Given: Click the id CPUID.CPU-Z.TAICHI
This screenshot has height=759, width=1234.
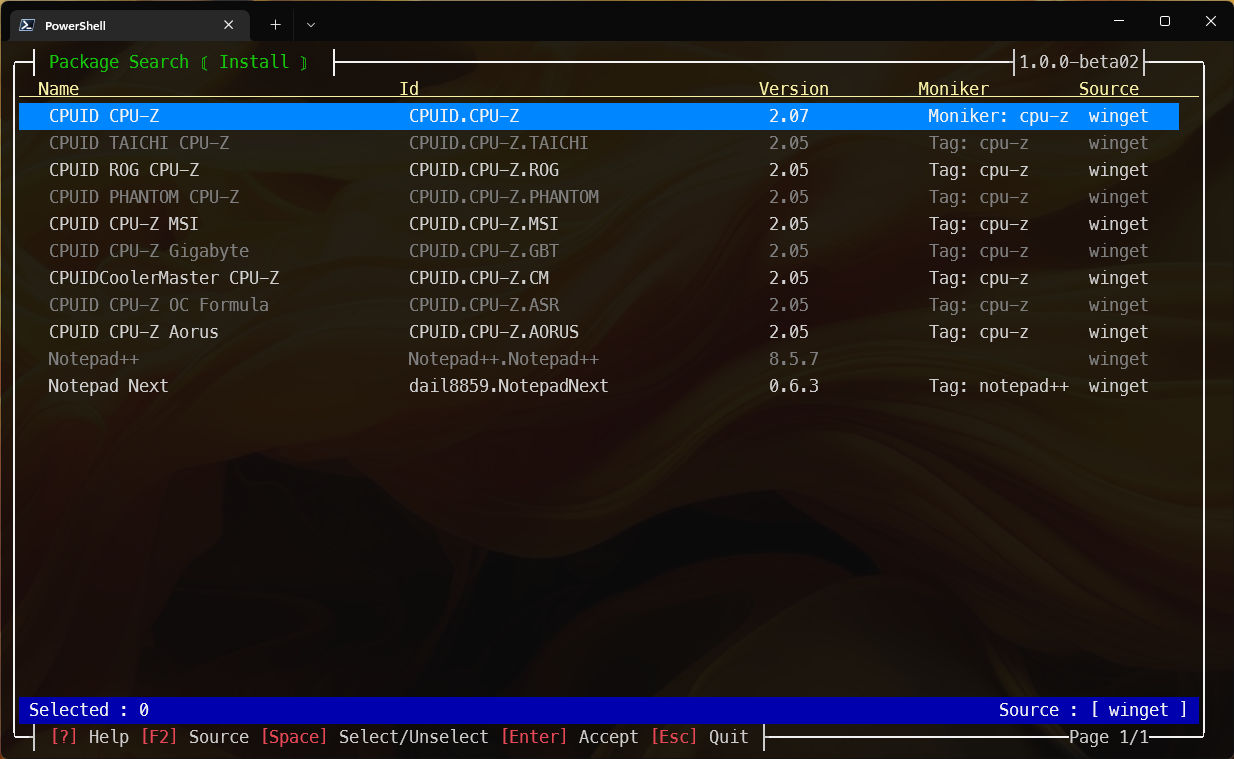Looking at the screenshot, I should (x=499, y=143).
